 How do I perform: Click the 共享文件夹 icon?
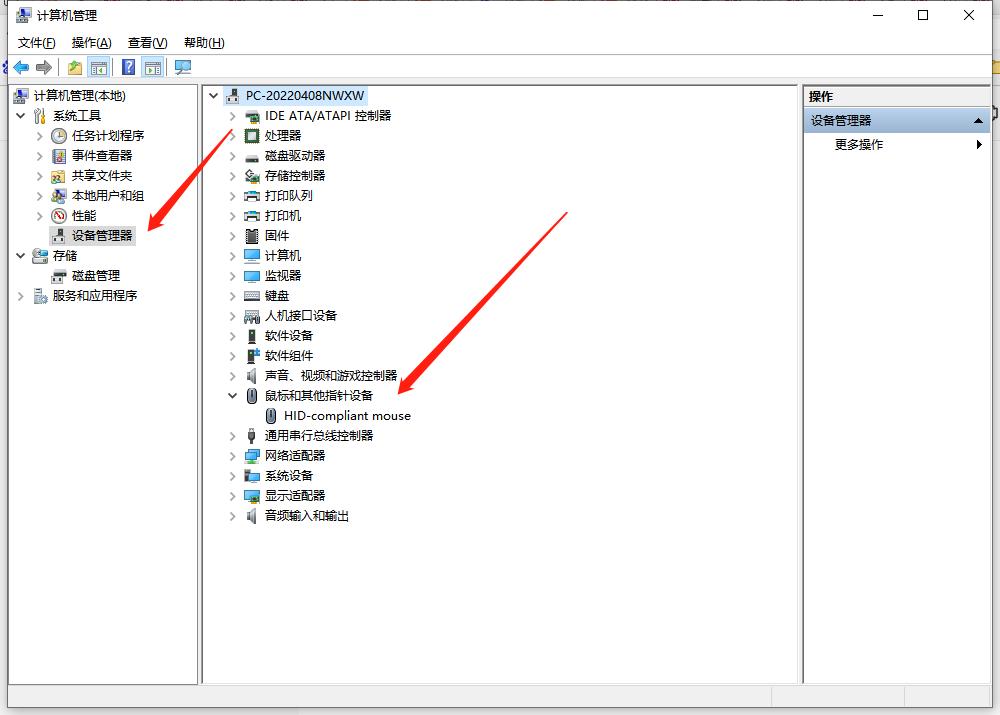point(59,176)
